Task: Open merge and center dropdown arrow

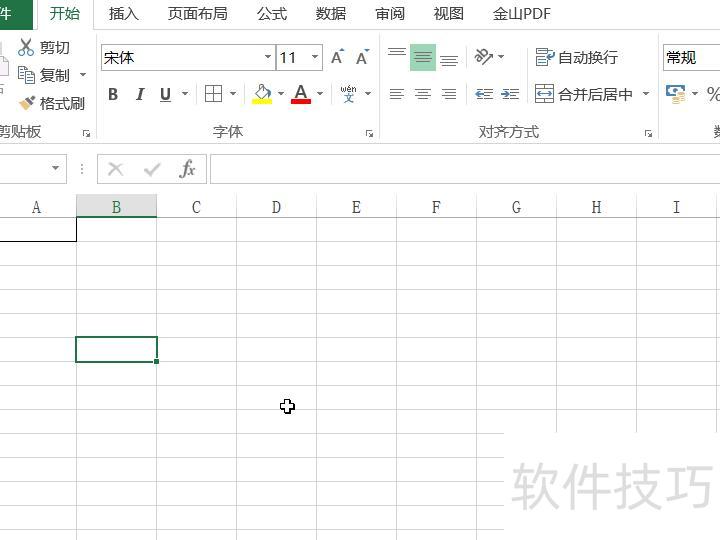Action: tap(646, 94)
